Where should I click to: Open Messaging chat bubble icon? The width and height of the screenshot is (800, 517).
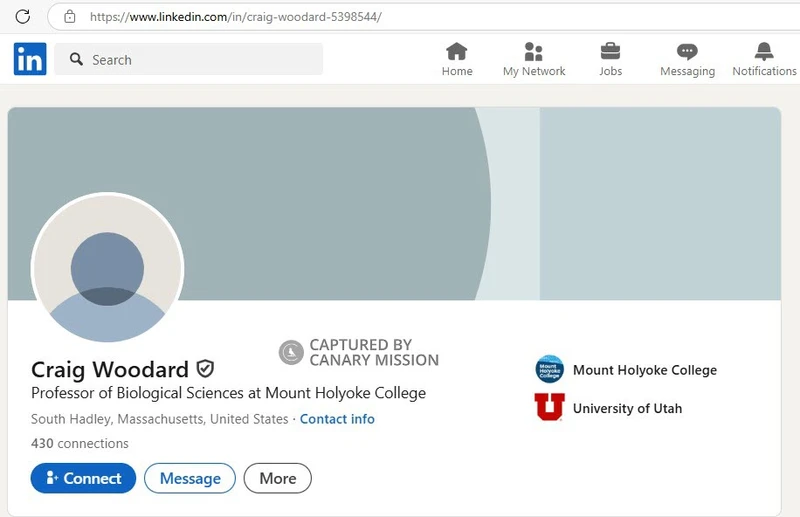687,51
